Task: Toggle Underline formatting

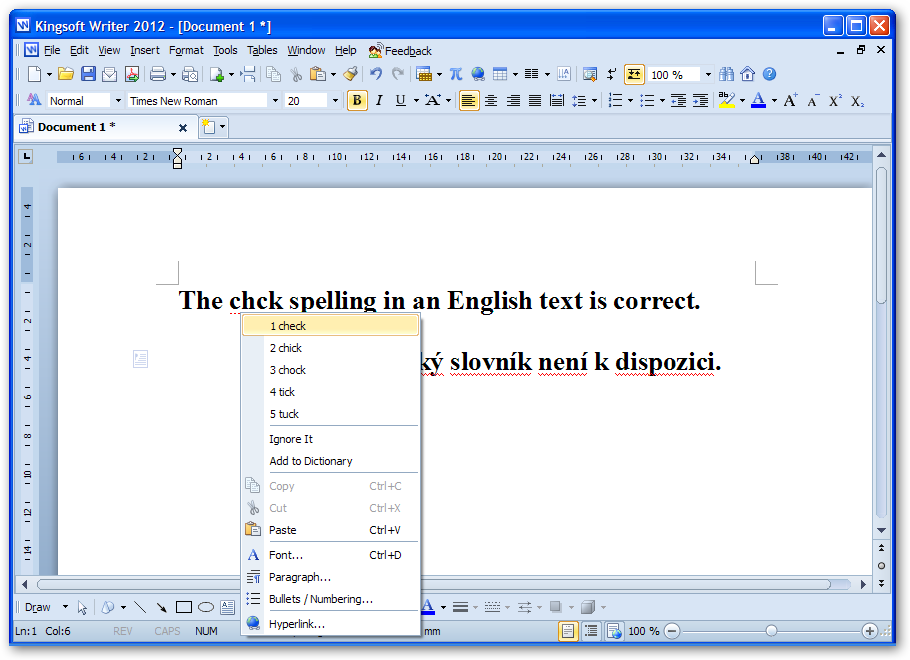Action: 400,101
